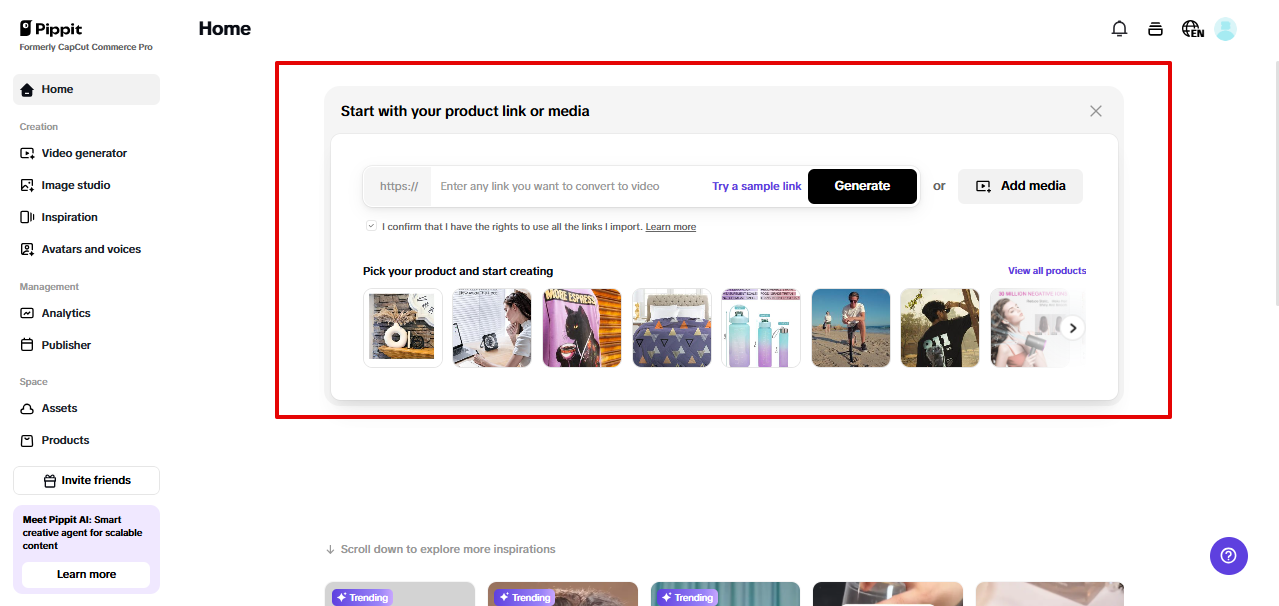Screen dimensions: 1279x606
Task: Enable the link rights confirmation checkbox
Action: (370, 226)
